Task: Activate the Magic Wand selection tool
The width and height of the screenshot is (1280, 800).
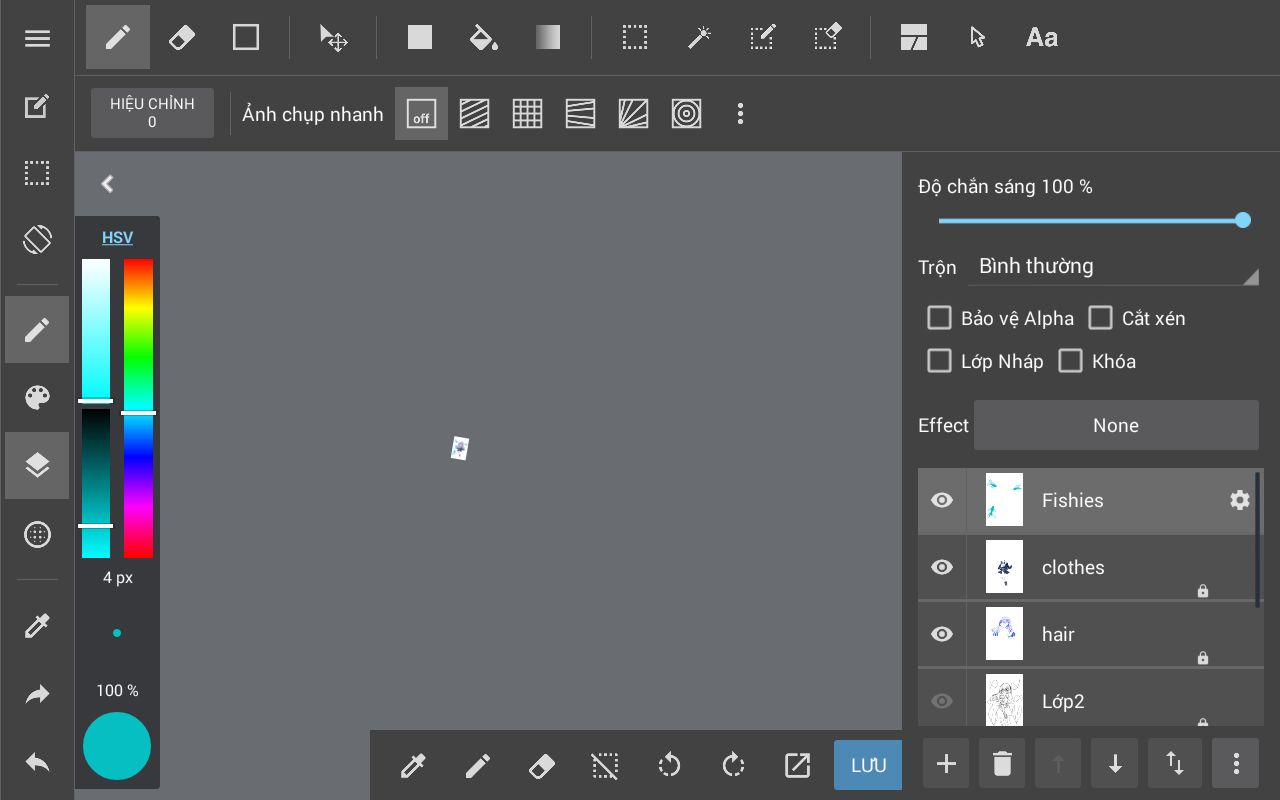Action: point(698,38)
